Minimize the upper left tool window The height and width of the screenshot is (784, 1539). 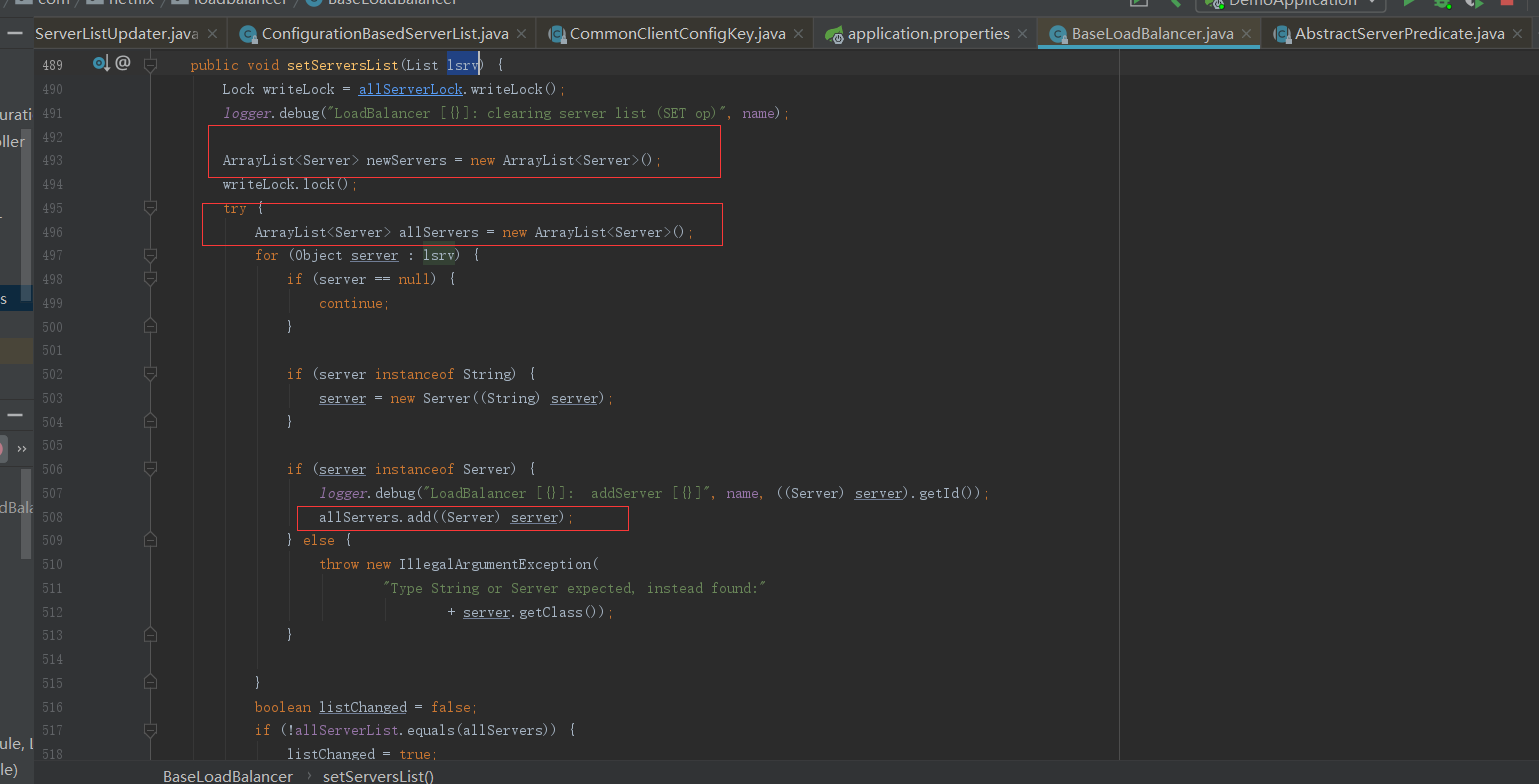point(15,33)
